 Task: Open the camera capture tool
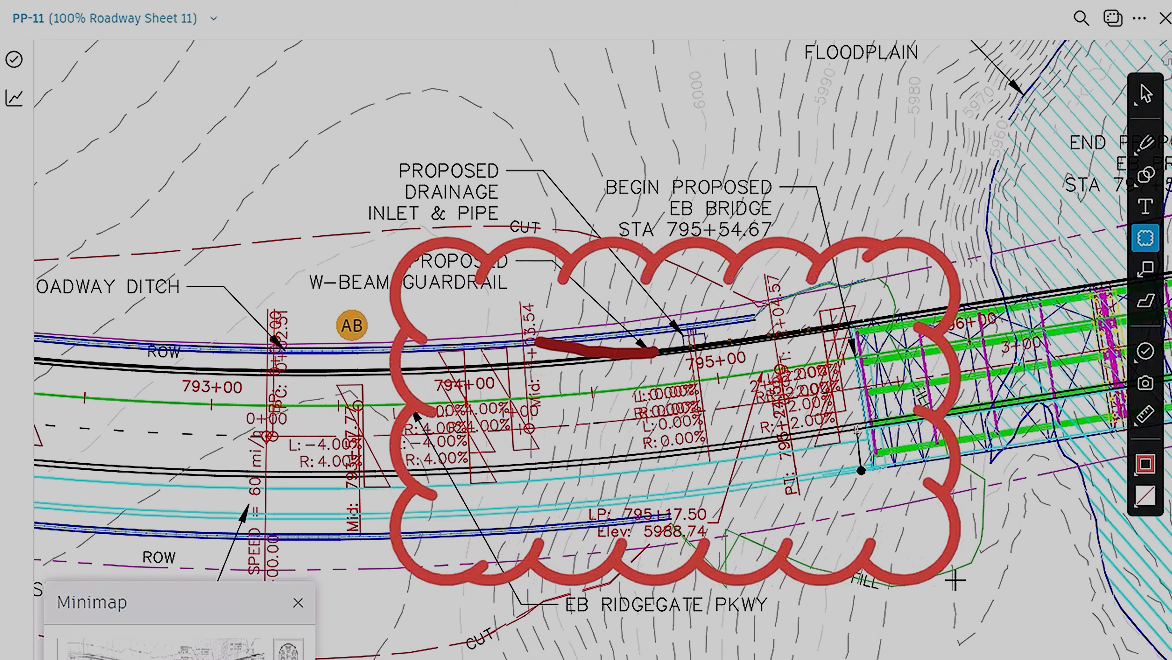pyautogui.click(x=1146, y=382)
